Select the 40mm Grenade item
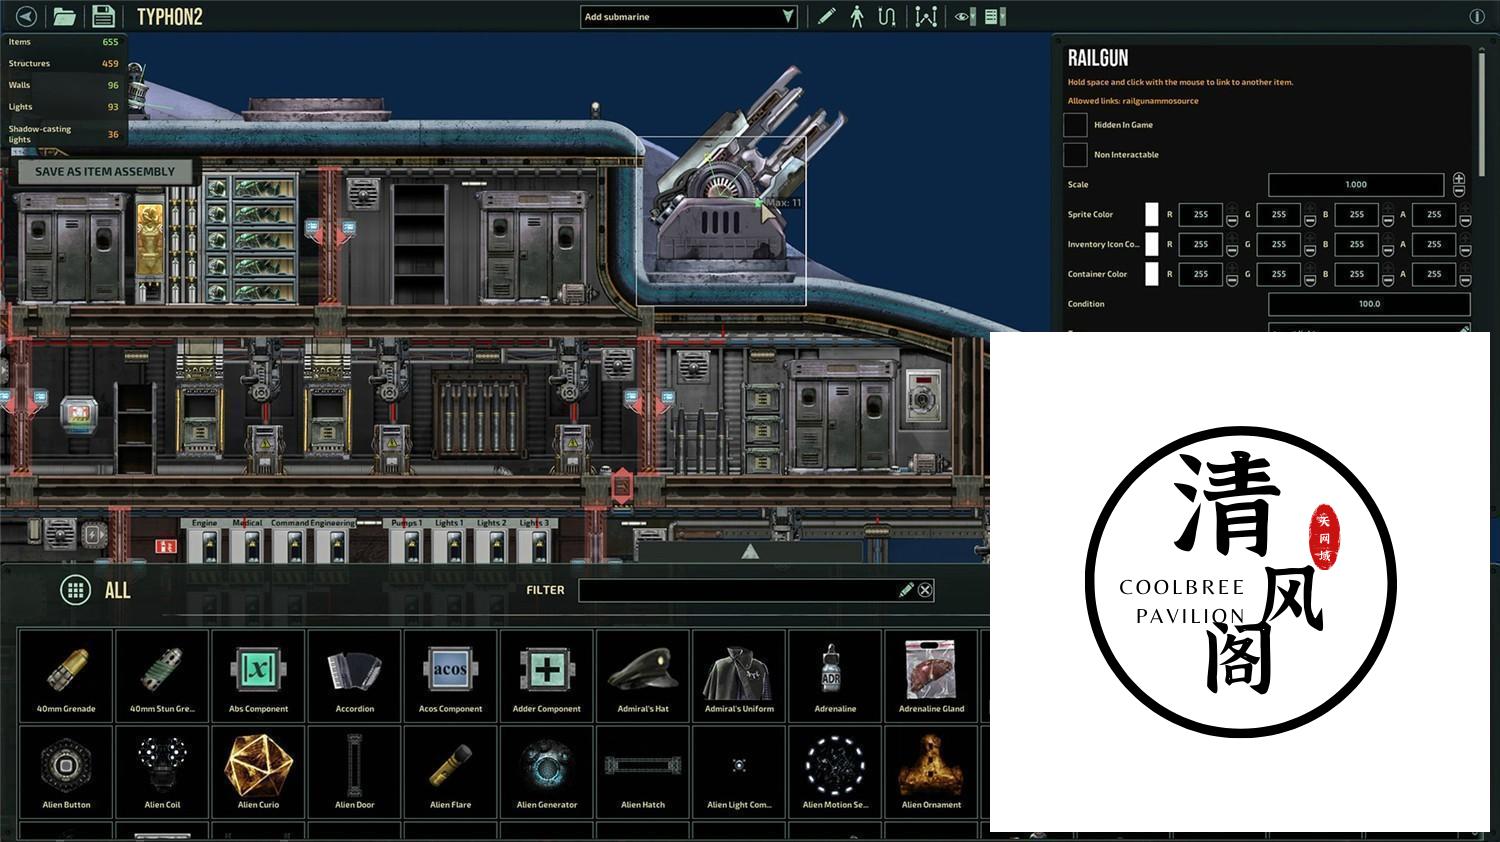1500x842 pixels. click(x=66, y=675)
